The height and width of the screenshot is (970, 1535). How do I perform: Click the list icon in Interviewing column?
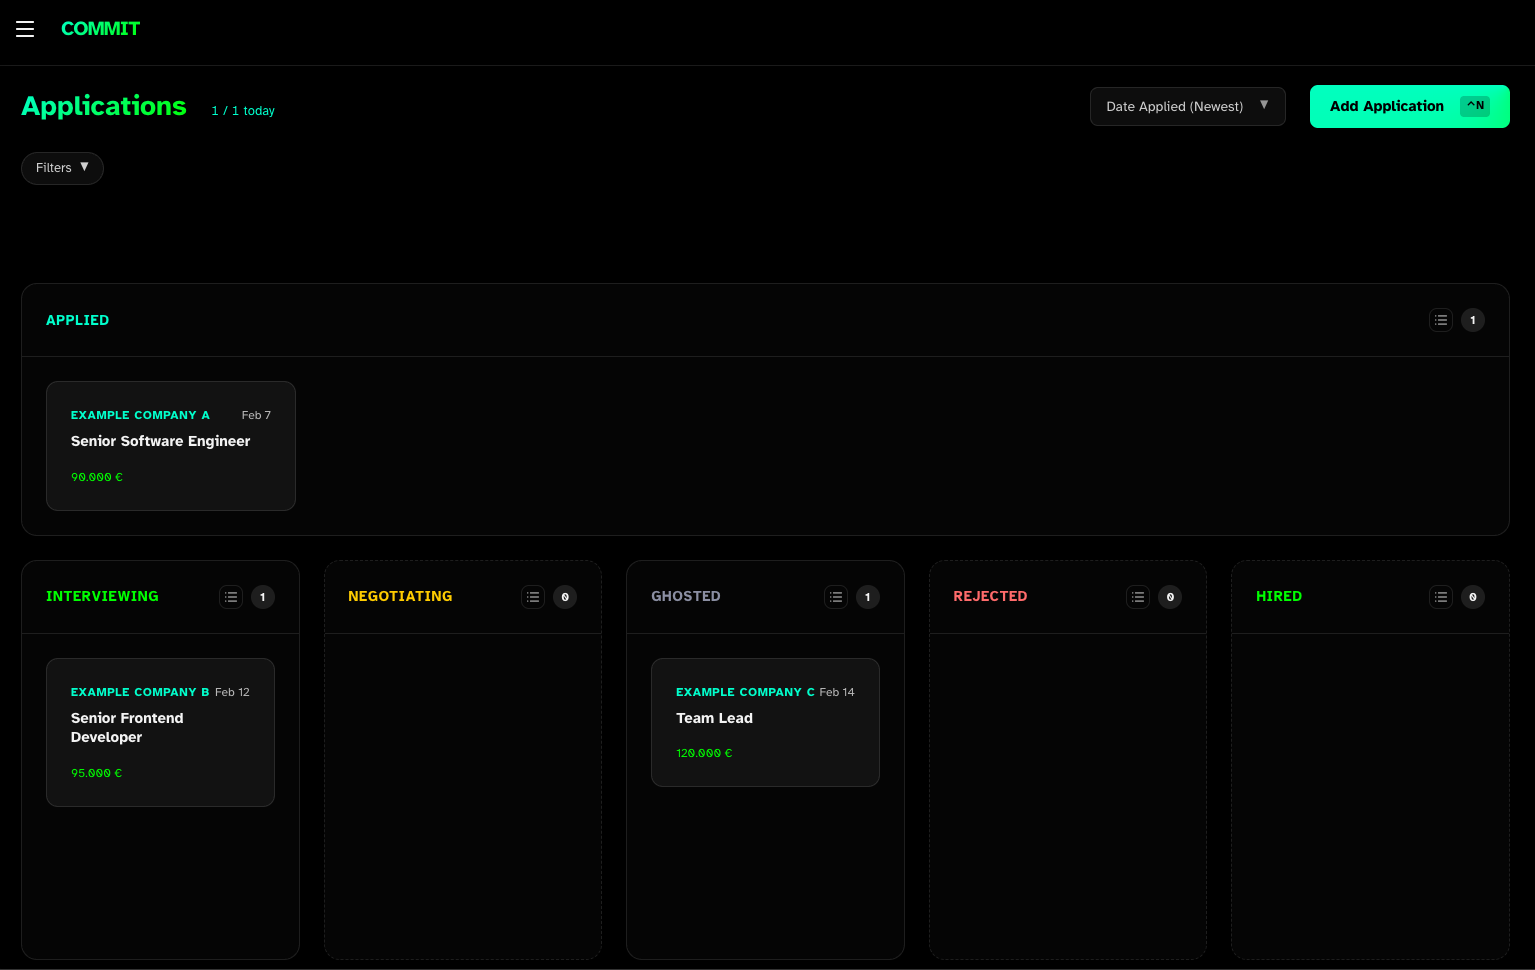(x=231, y=597)
